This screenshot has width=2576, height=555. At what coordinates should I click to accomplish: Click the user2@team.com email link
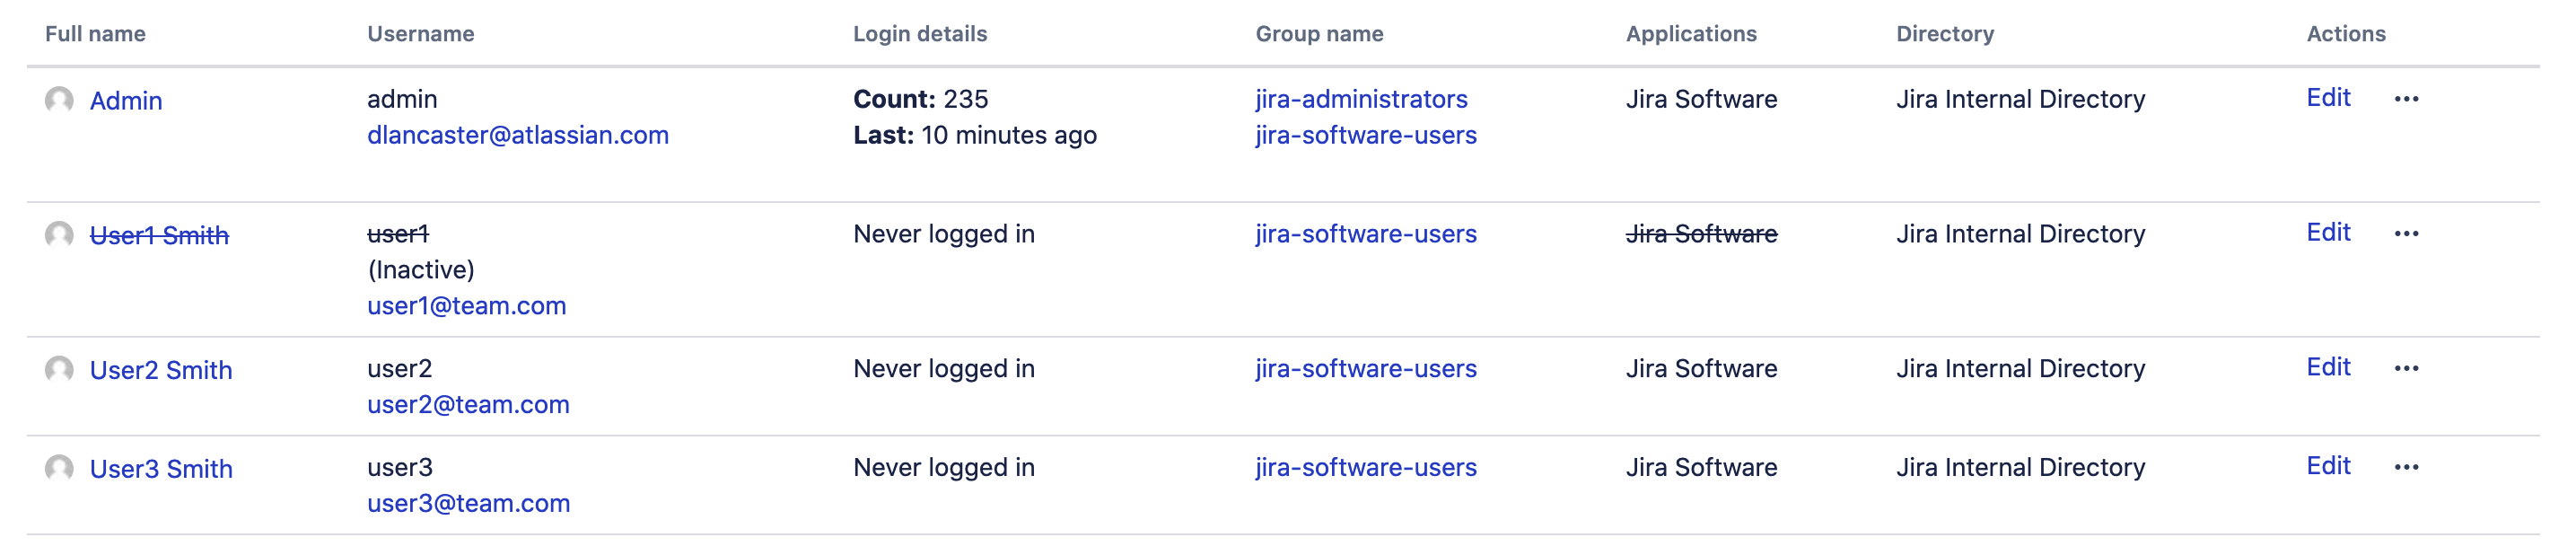point(468,405)
